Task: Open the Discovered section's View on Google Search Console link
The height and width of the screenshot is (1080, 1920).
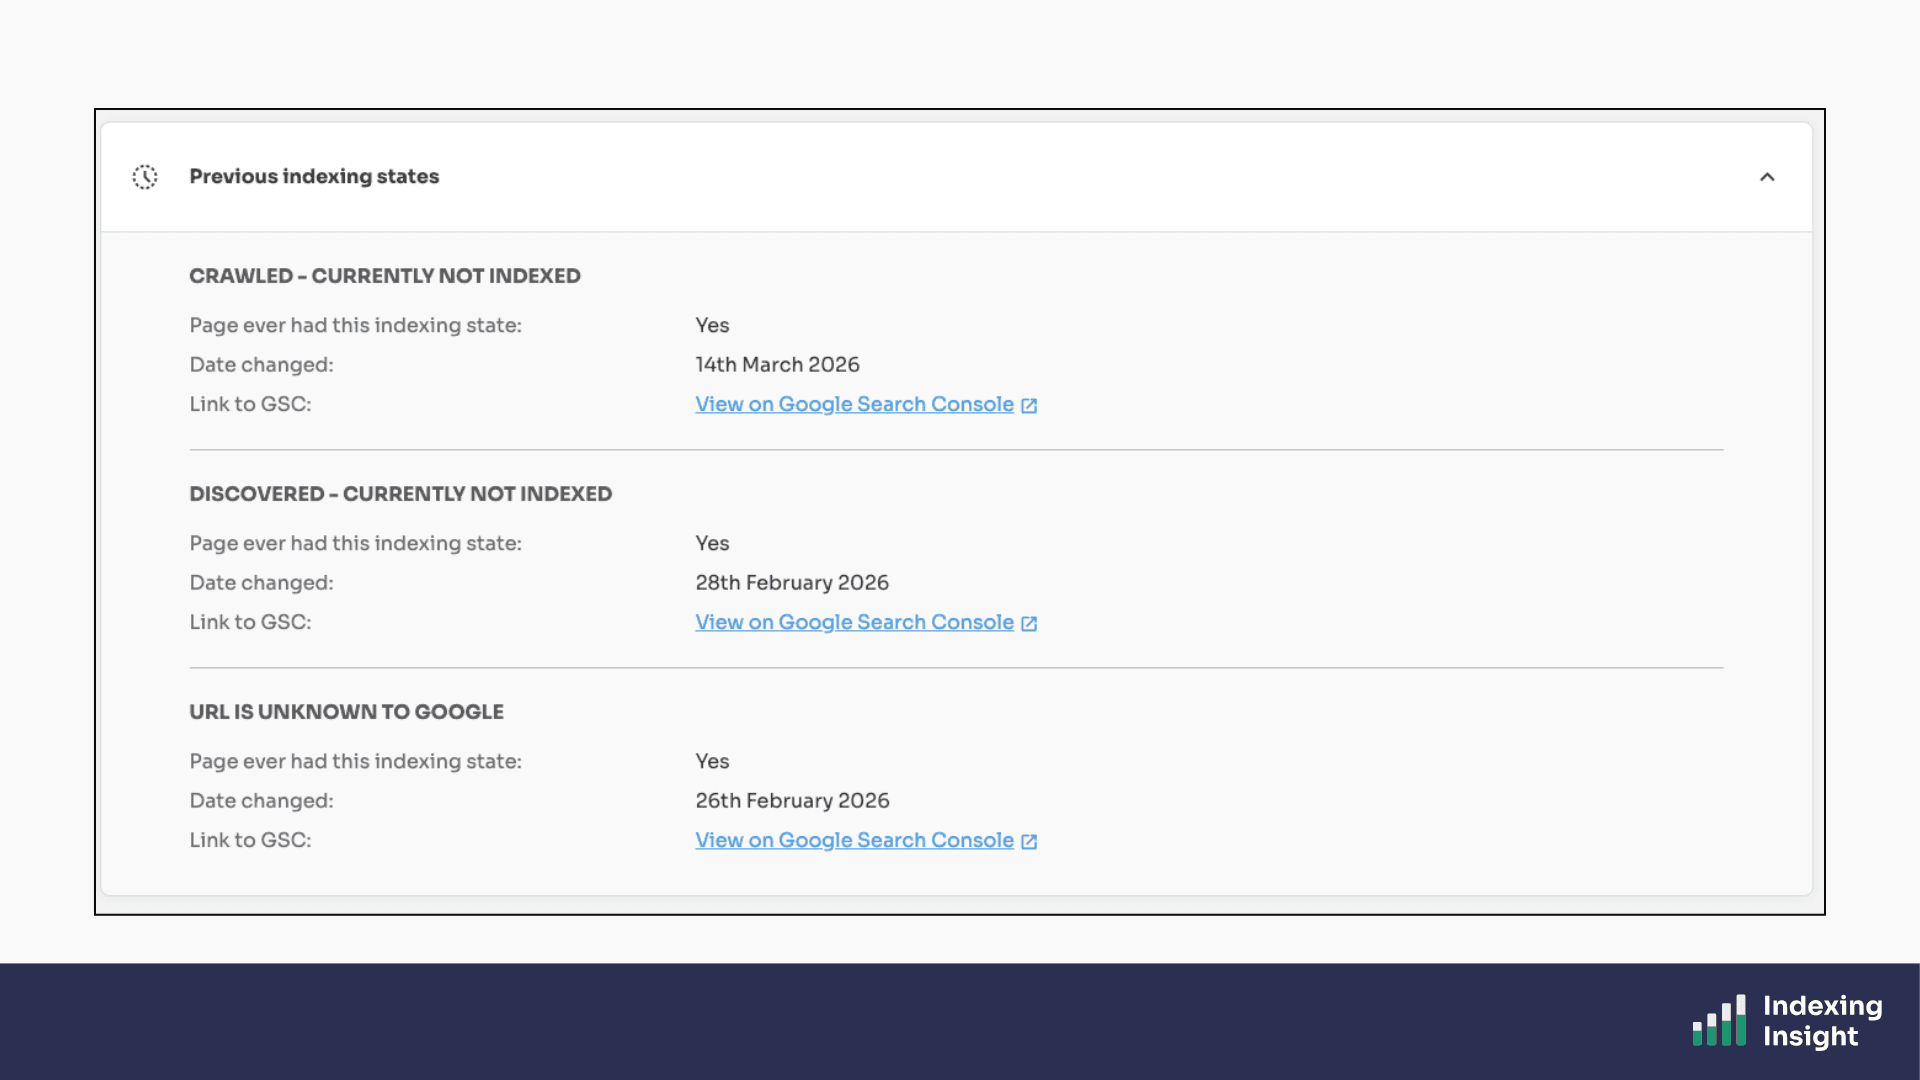Action: 854,622
